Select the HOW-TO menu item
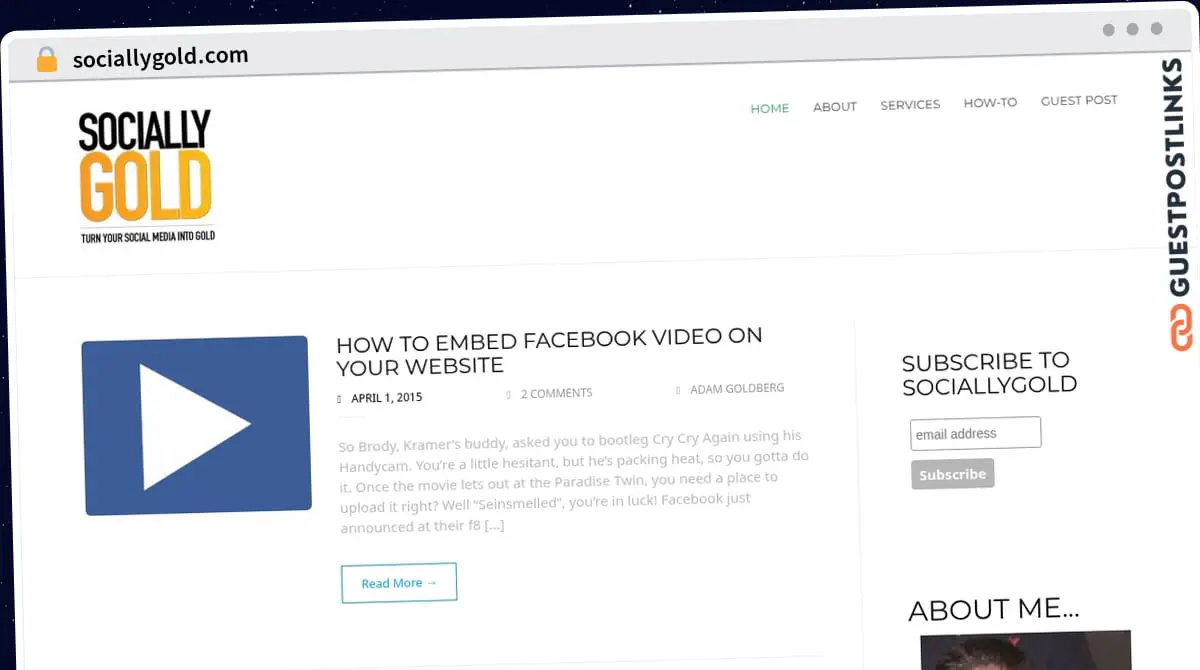 pos(990,103)
